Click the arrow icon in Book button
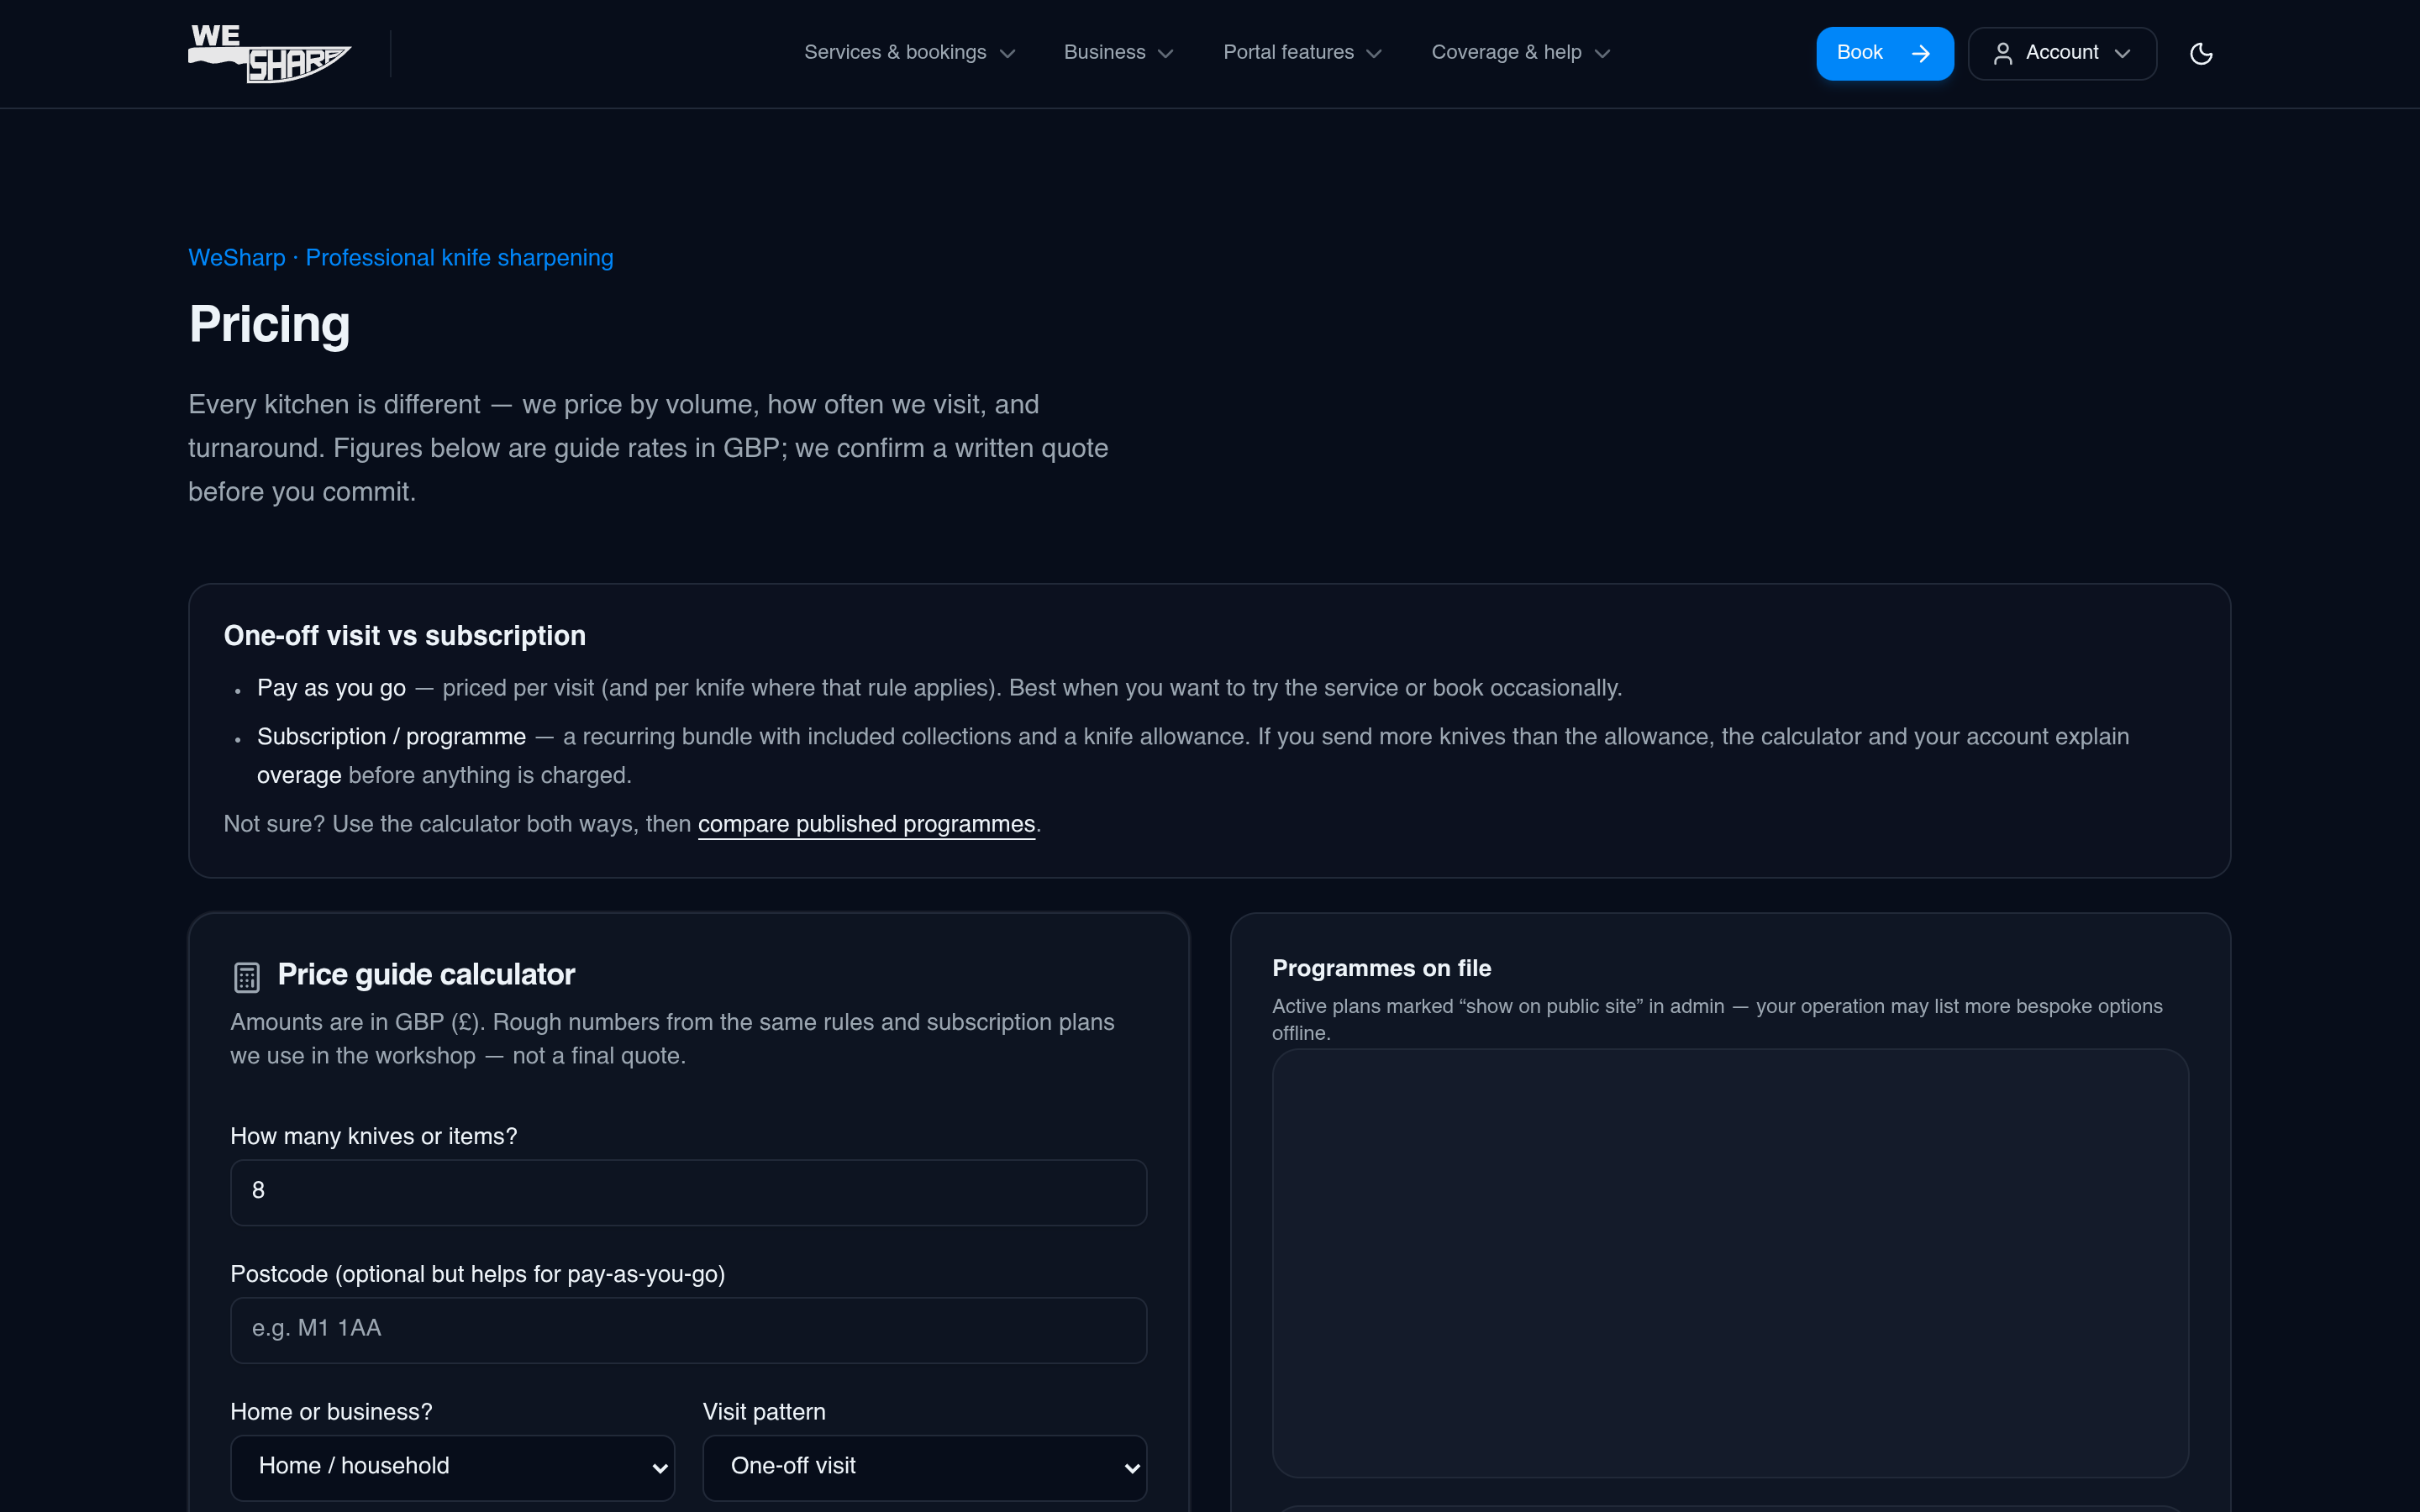Viewport: 2420px width, 1512px height. coord(1920,53)
